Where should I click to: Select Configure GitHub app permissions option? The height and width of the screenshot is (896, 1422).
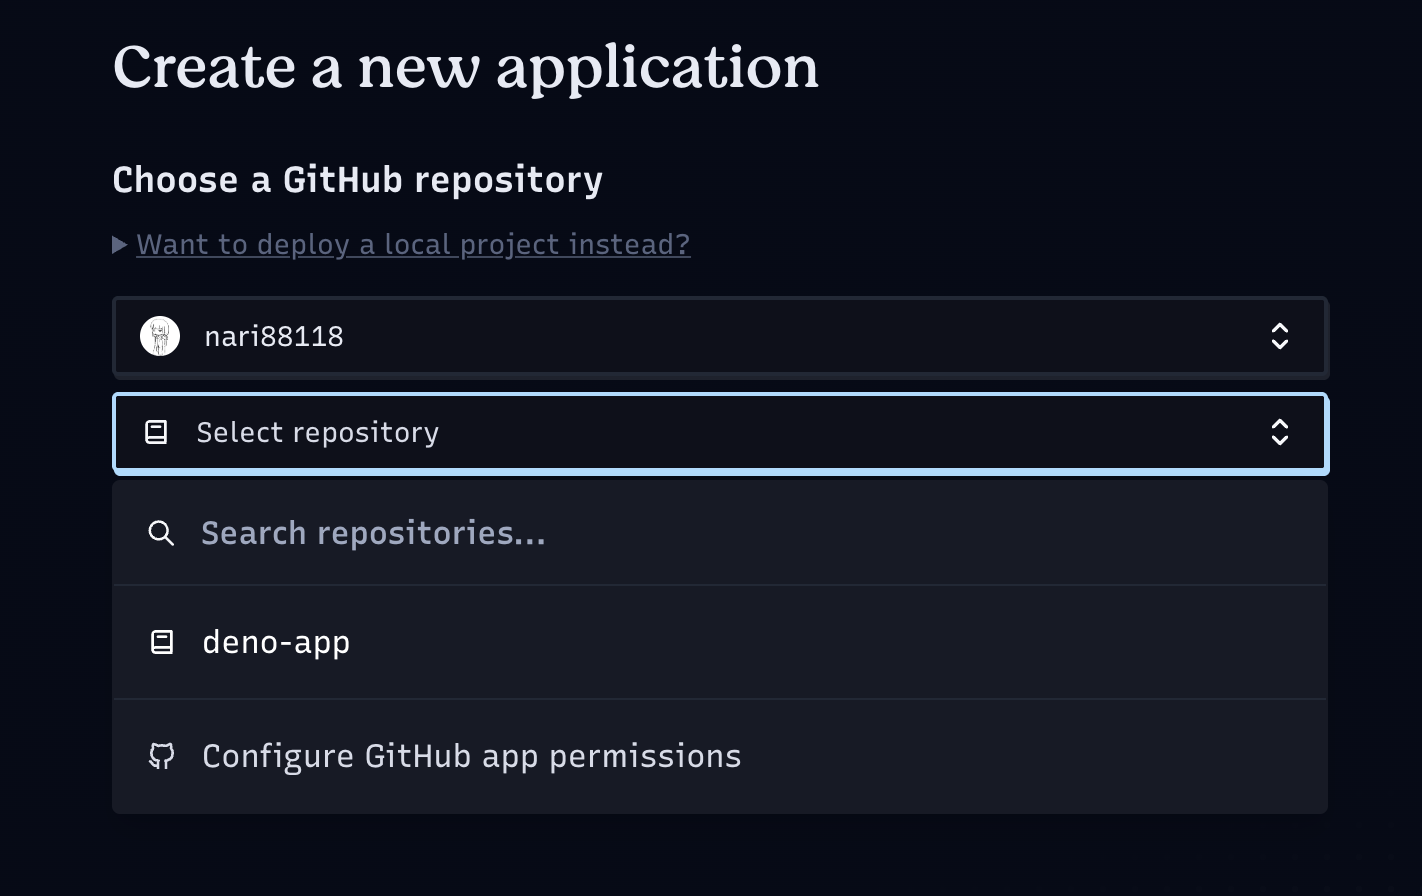[x=720, y=756]
